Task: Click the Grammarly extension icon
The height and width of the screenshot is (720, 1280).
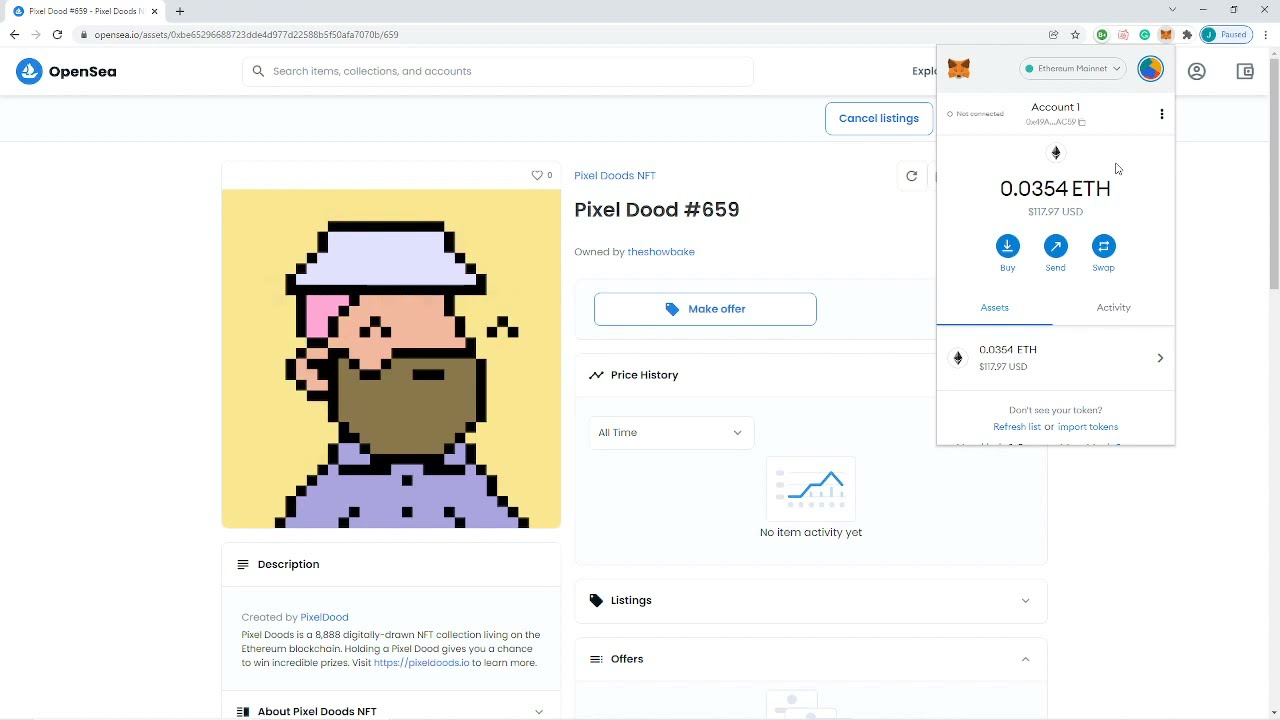Action: click(1145, 34)
